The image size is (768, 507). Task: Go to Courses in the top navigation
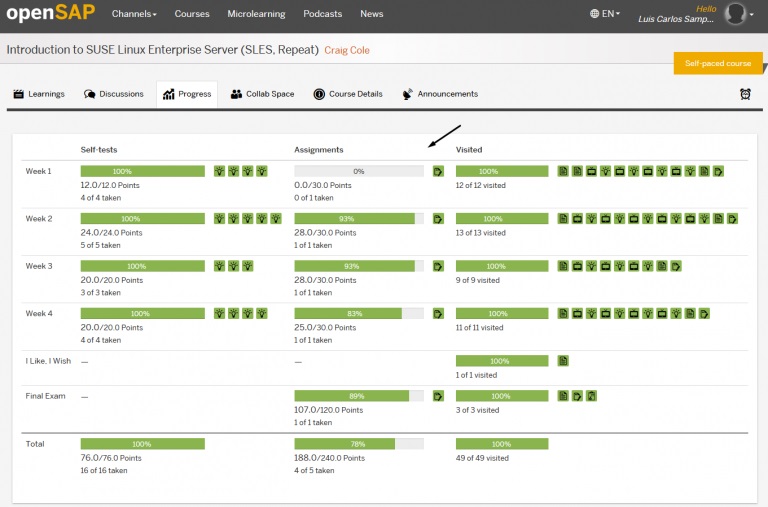(x=192, y=14)
